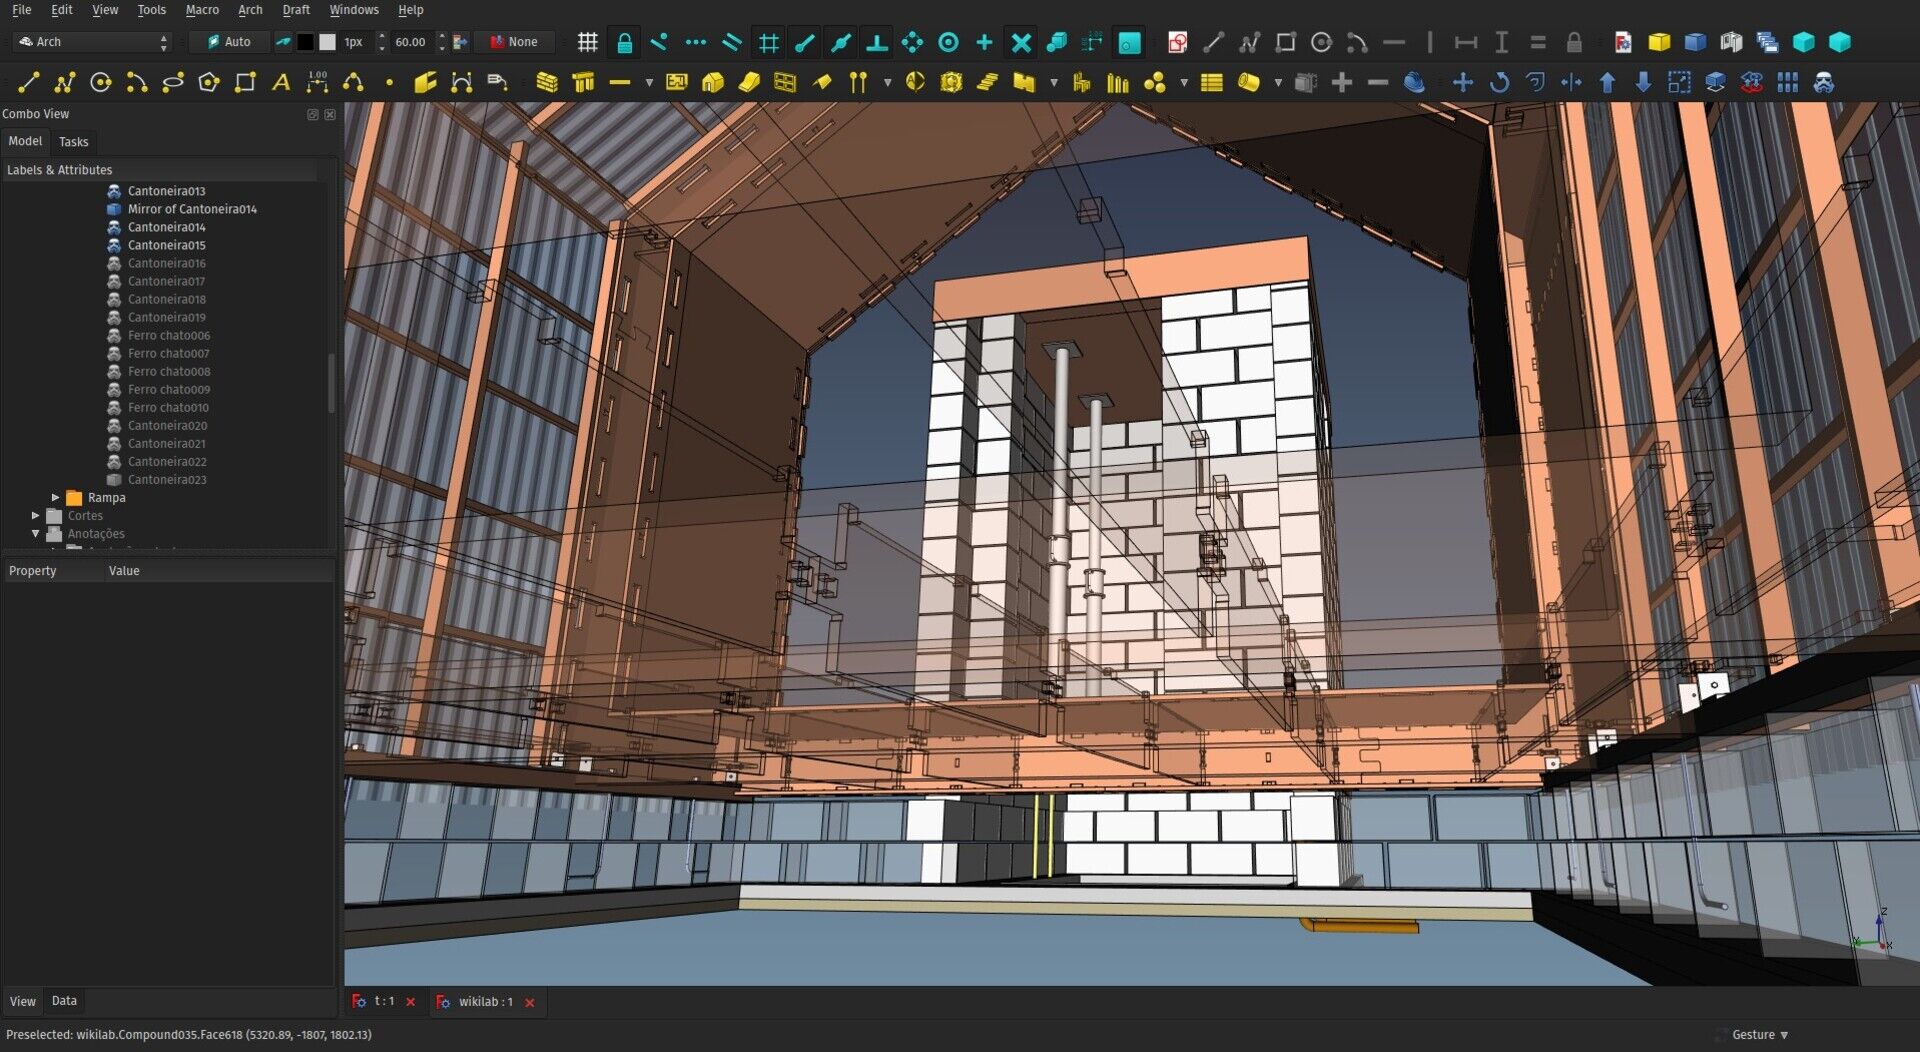Switch to the Tasks tab

tap(73, 142)
